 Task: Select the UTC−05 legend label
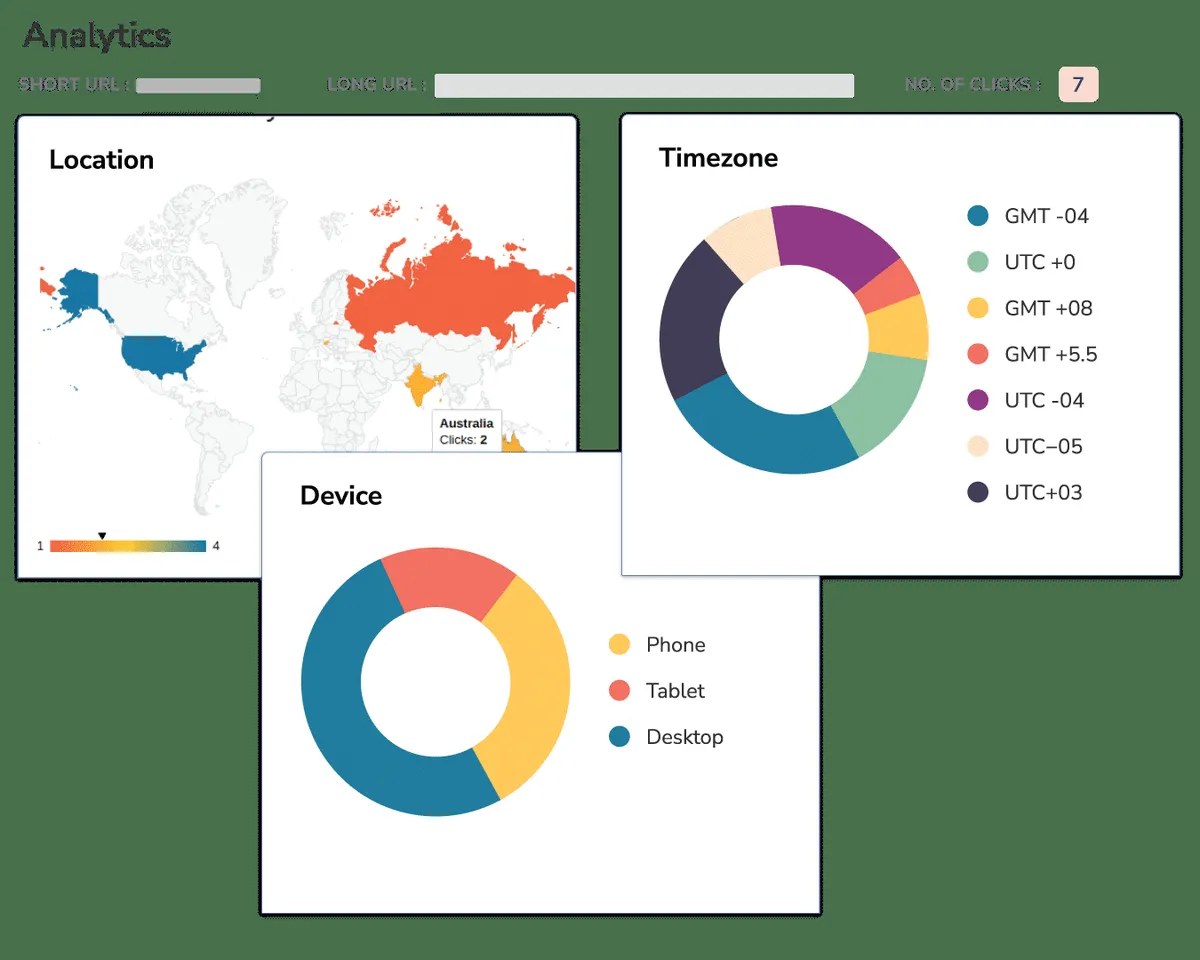pyautogui.click(x=1044, y=446)
